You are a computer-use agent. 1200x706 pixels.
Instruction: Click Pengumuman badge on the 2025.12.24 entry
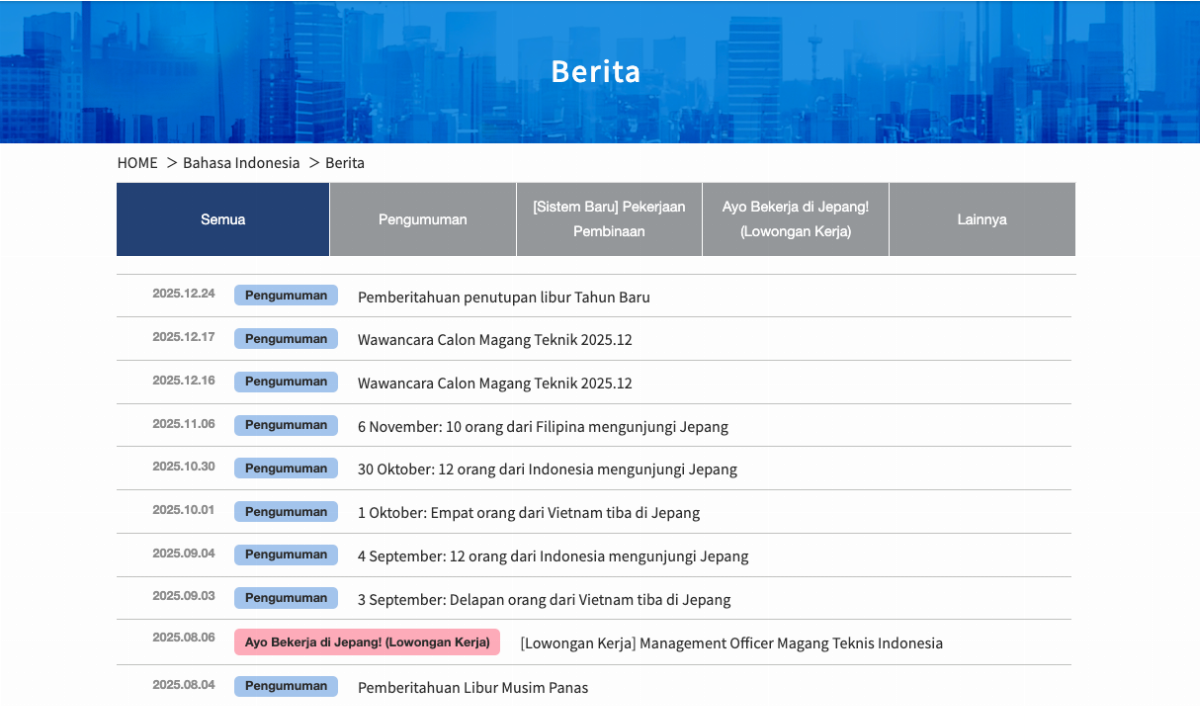tap(286, 295)
